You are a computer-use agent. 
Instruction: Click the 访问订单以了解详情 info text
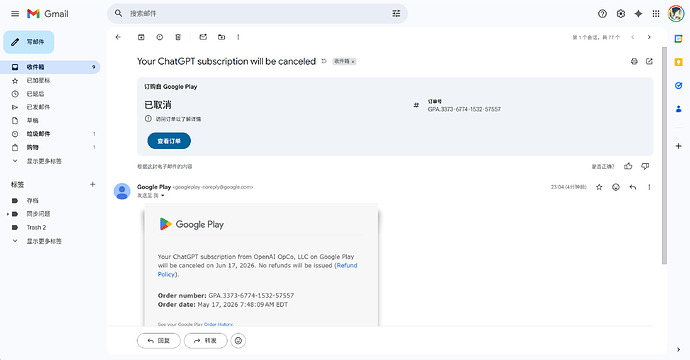pyautogui.click(x=178, y=119)
